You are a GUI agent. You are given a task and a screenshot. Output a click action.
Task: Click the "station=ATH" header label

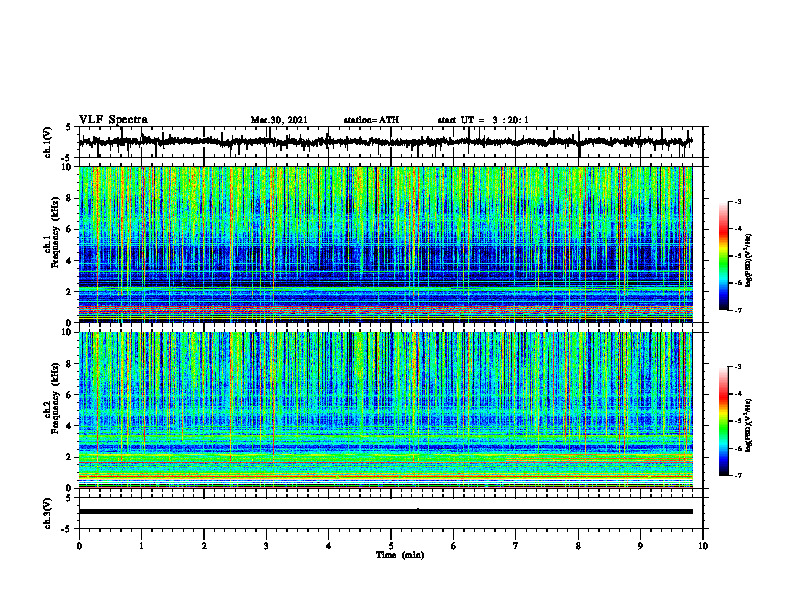pyautogui.click(x=371, y=120)
